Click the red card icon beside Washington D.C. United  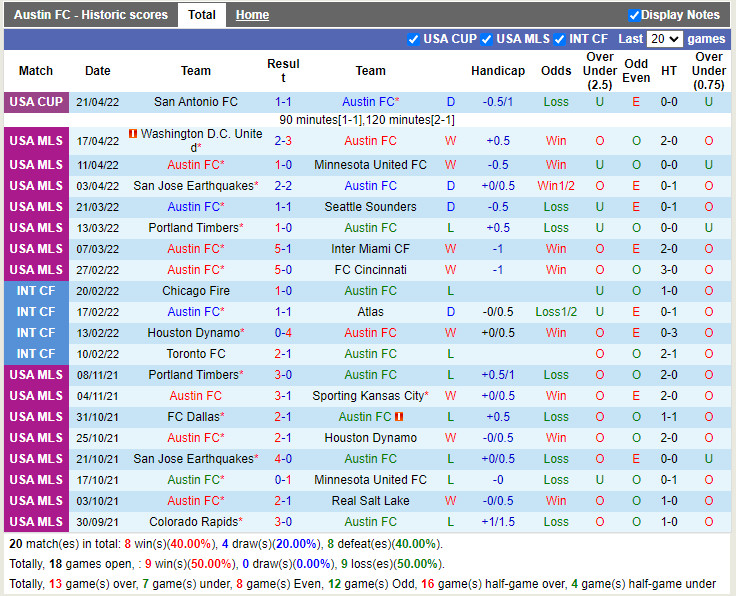[x=133, y=134]
